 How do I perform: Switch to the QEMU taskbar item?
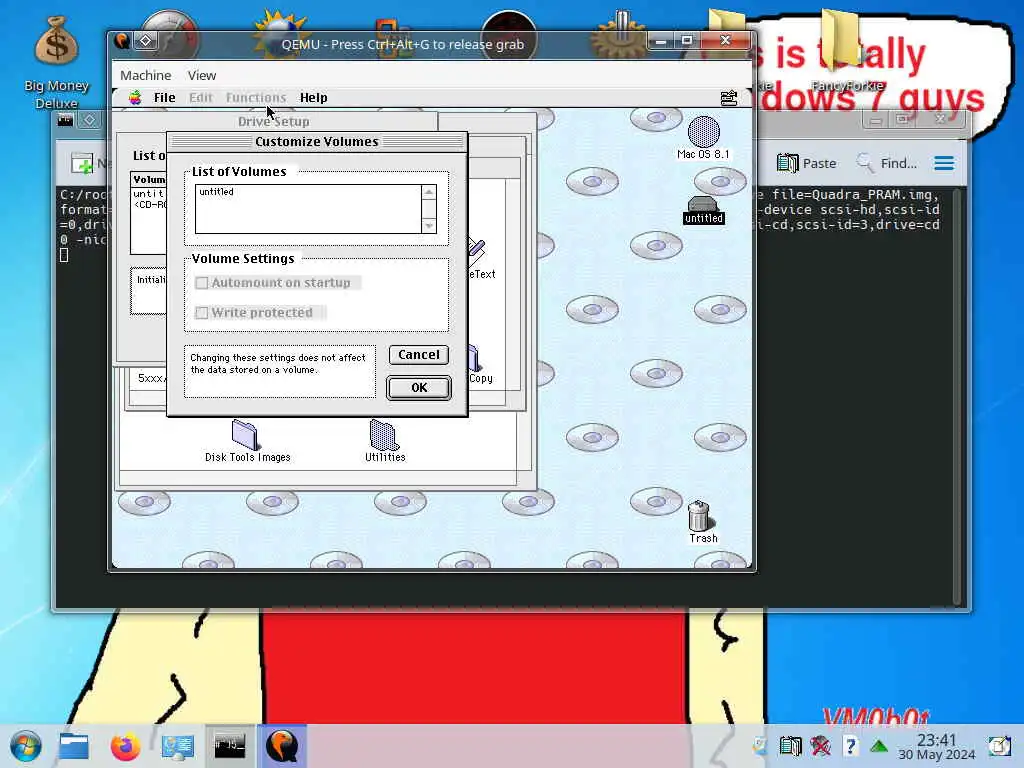282,746
